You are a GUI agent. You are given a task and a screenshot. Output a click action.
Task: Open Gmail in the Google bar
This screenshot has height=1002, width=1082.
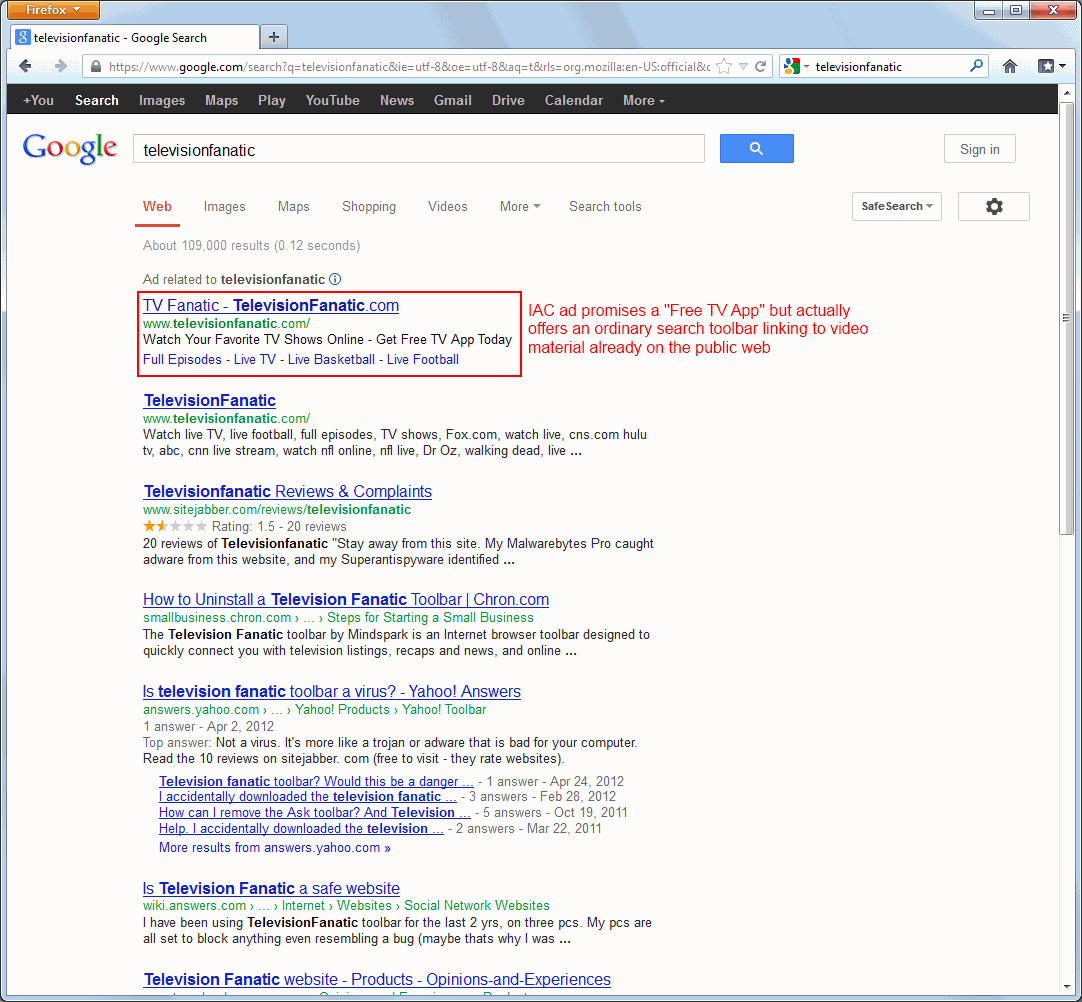tap(453, 100)
